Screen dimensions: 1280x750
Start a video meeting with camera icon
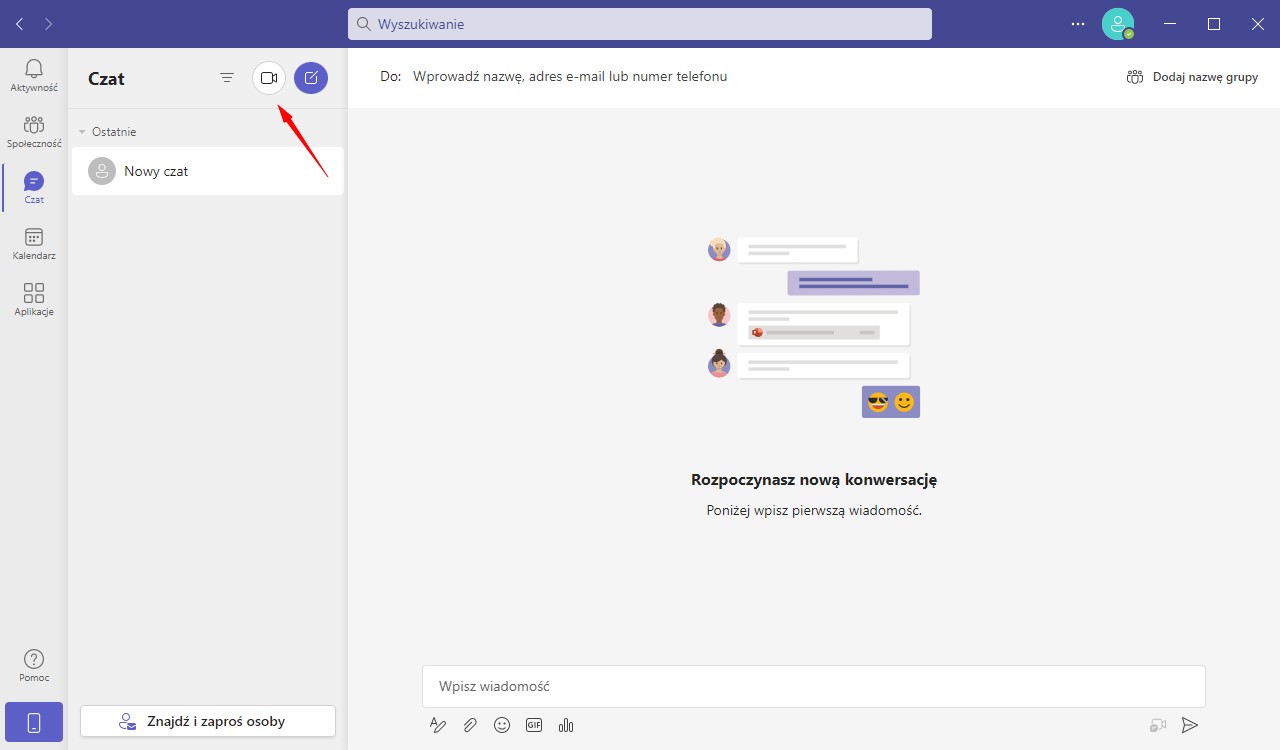tap(269, 78)
